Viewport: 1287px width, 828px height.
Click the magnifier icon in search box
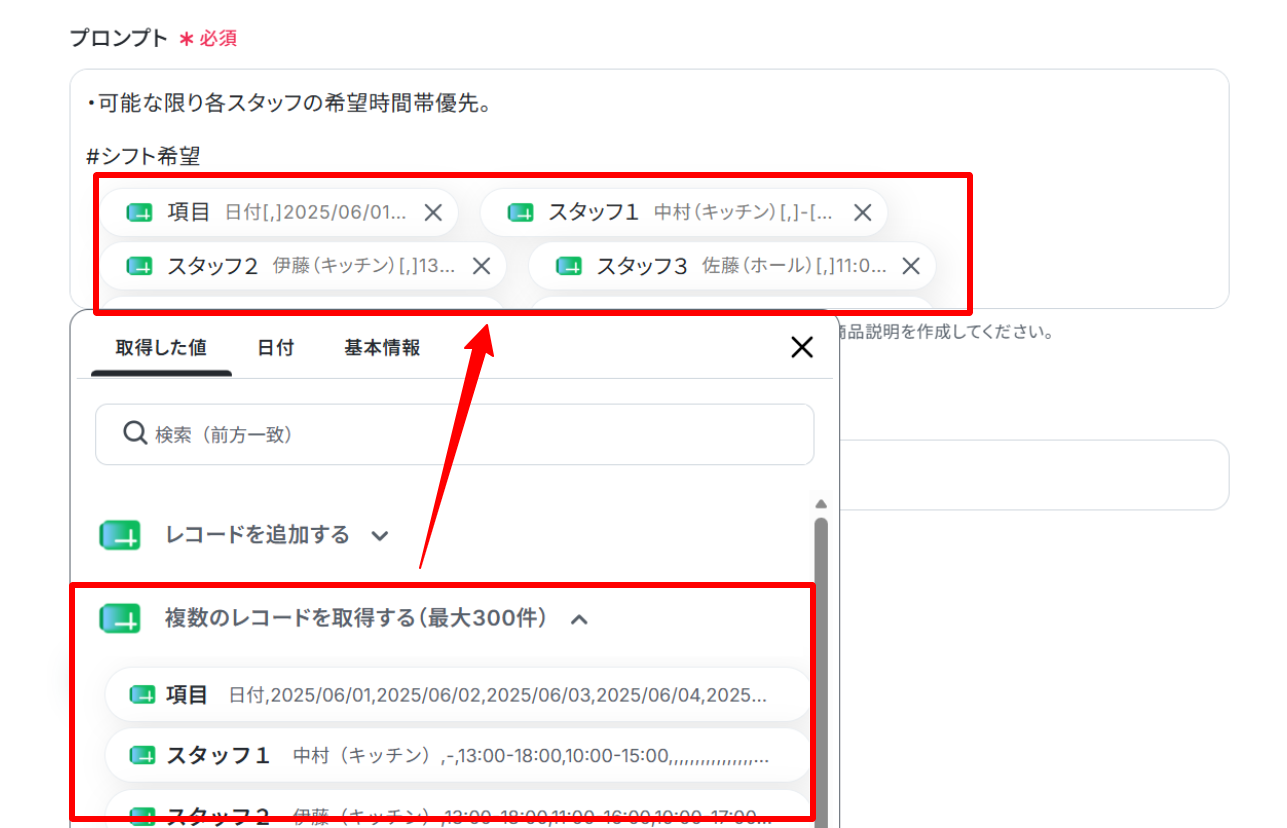click(x=135, y=433)
